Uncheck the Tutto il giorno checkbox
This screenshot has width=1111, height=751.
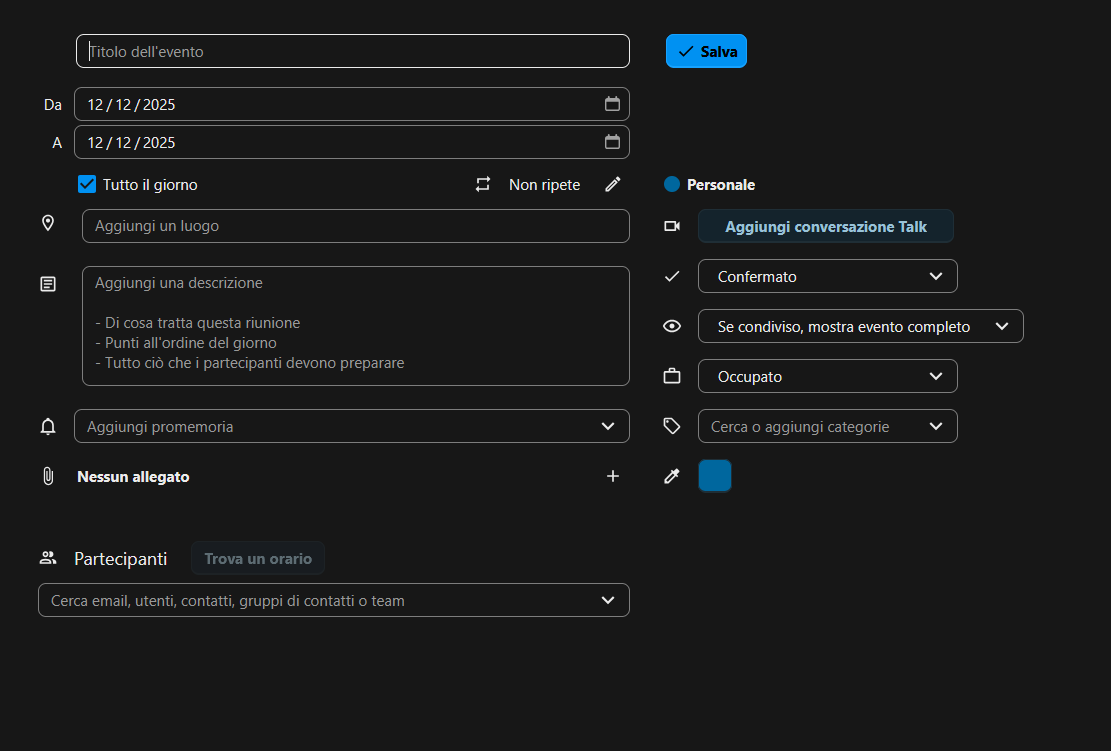coord(87,184)
